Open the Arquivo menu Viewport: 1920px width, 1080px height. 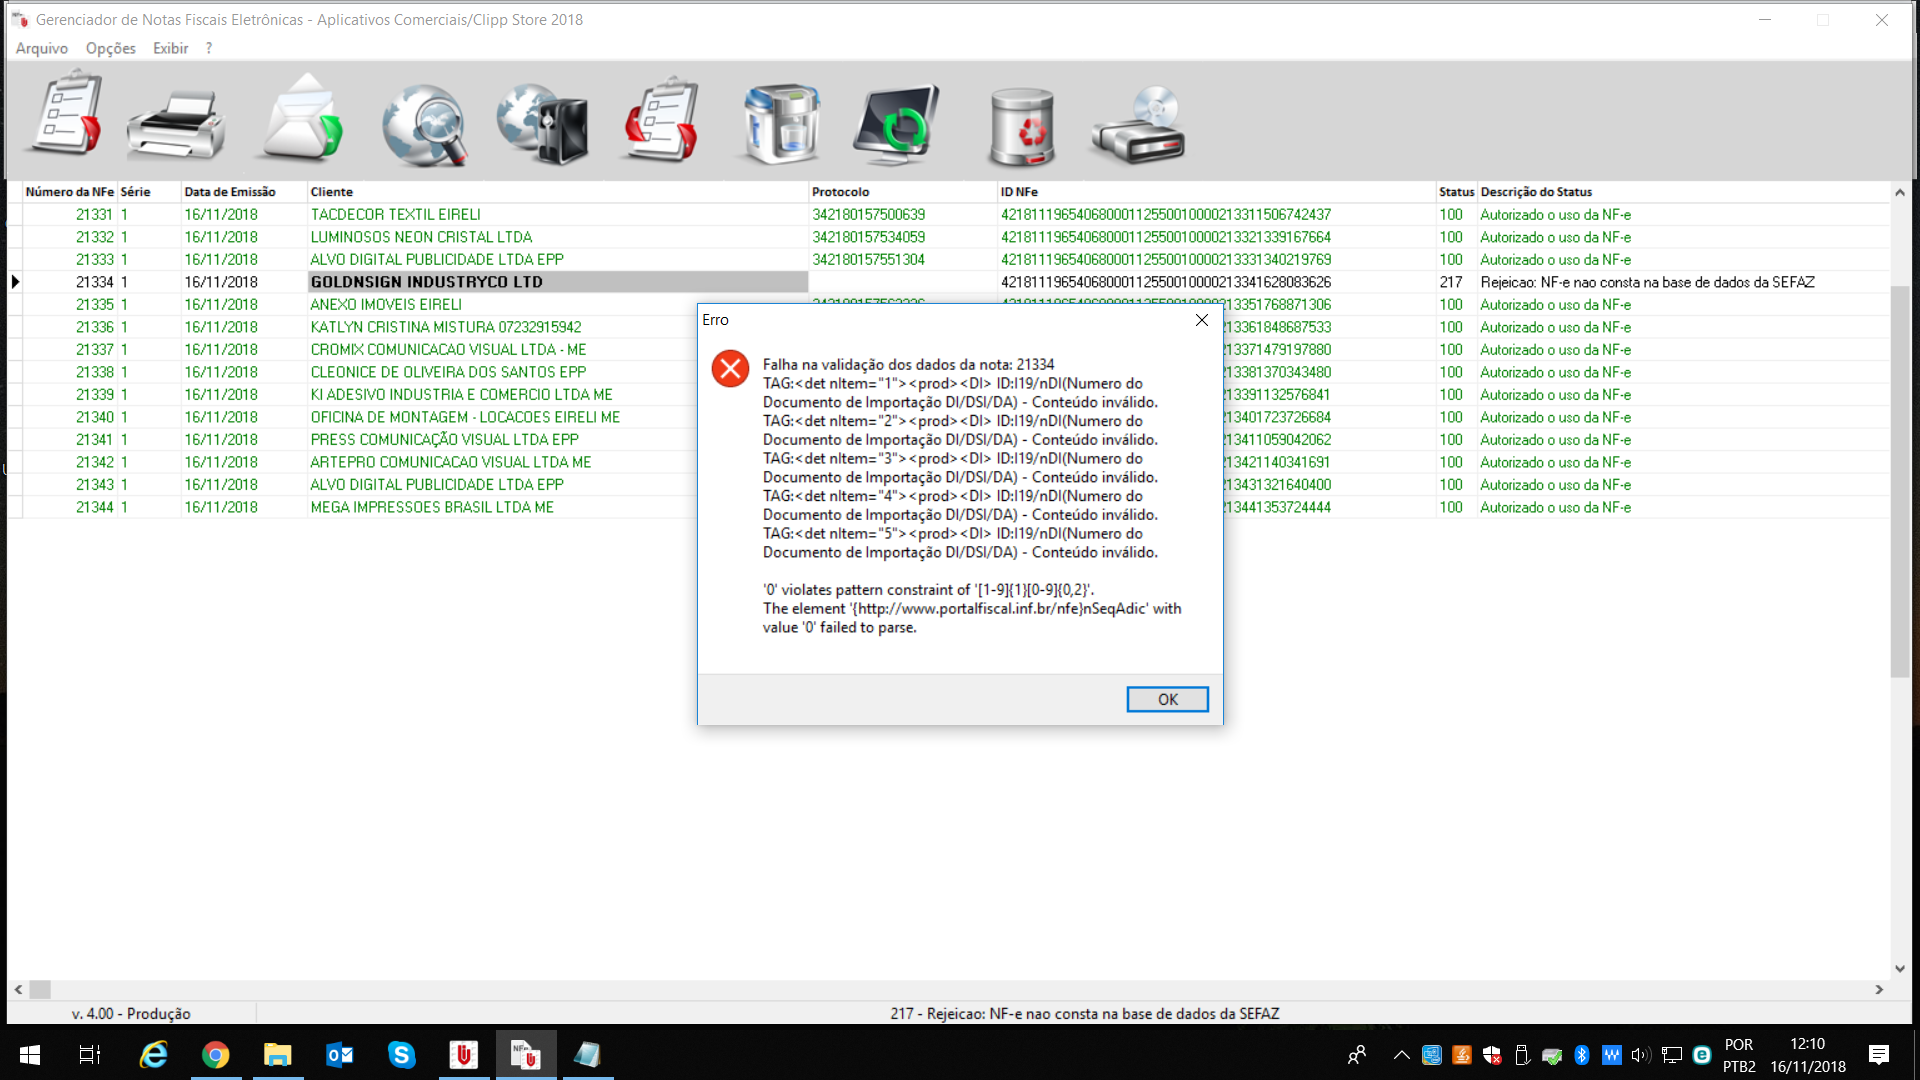click(41, 48)
